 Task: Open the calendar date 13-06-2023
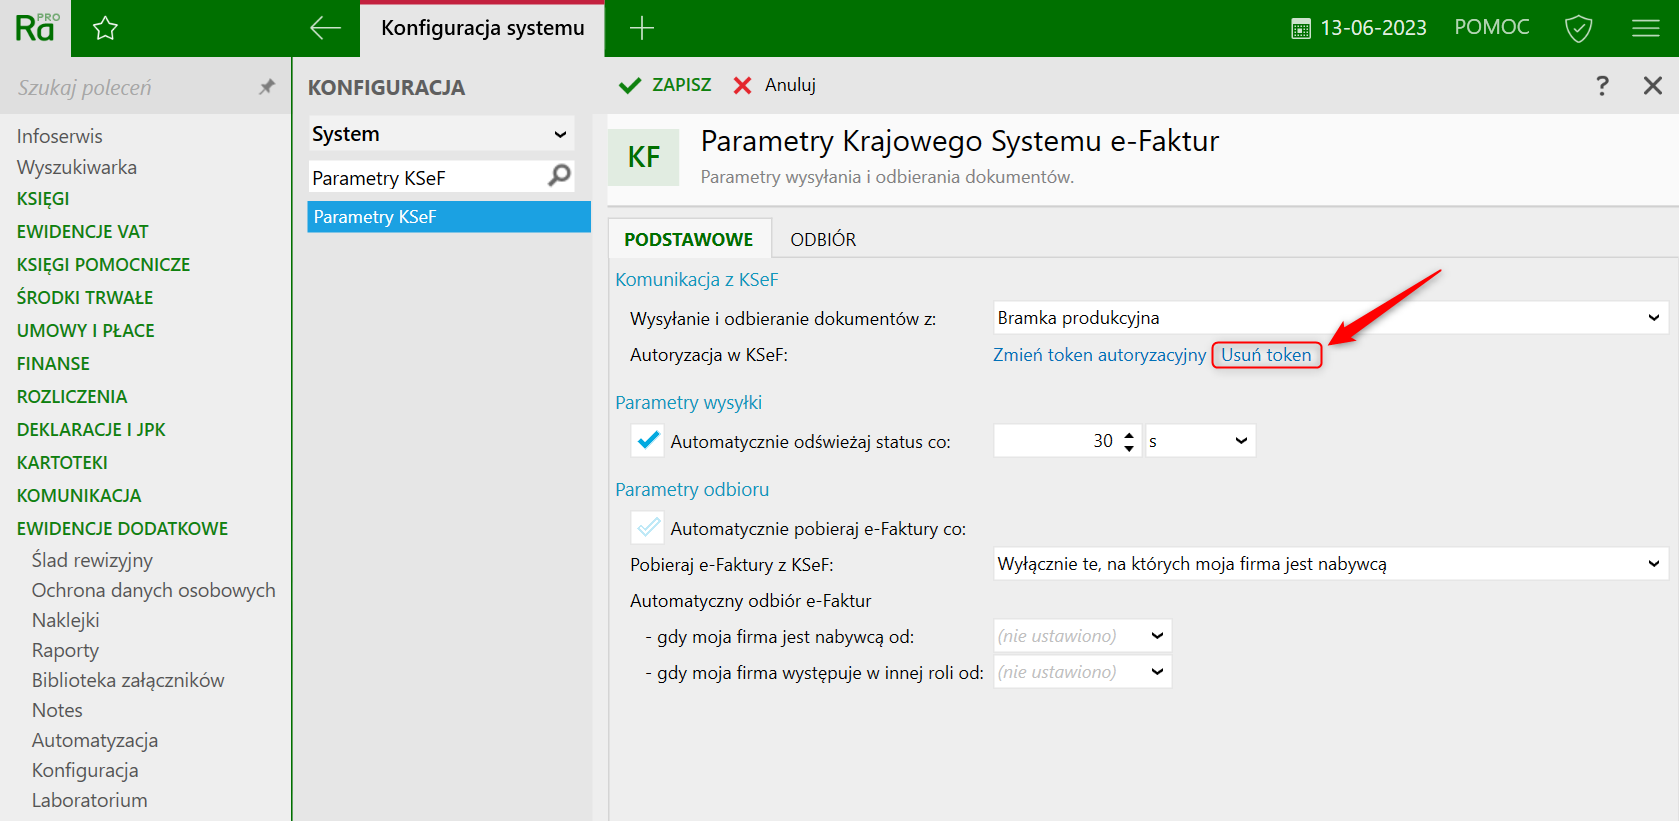(x=1359, y=28)
